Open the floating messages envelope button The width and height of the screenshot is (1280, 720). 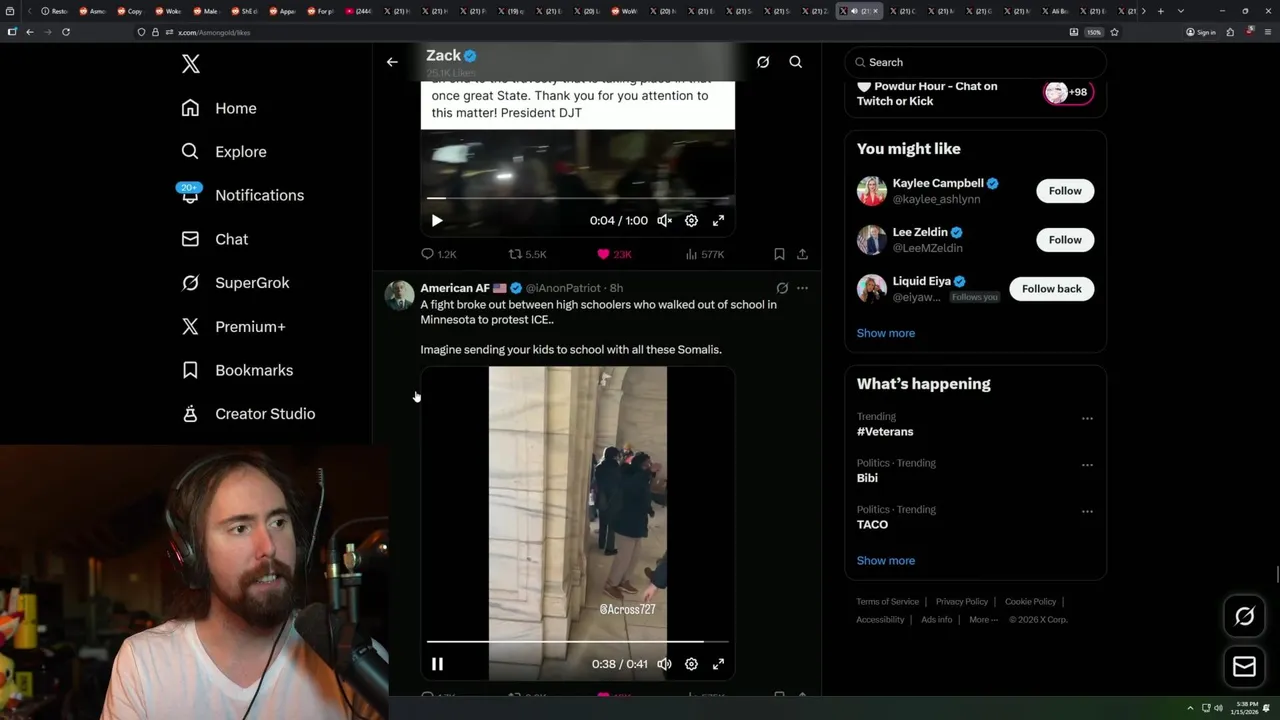1245,667
